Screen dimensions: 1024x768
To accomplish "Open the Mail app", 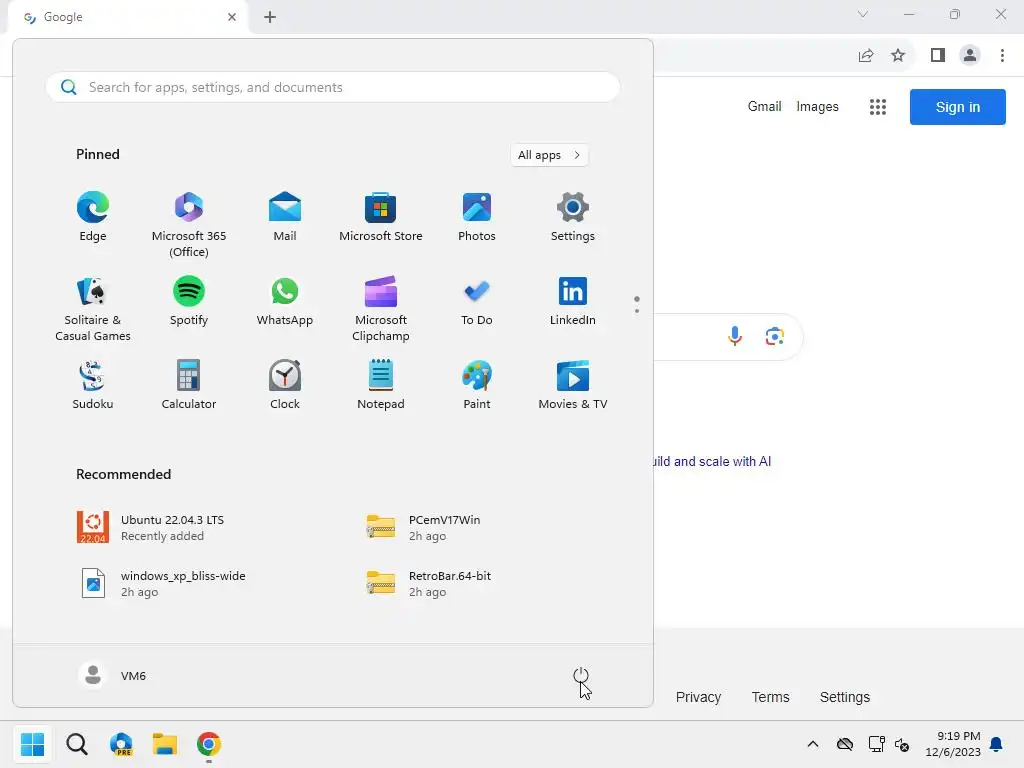I will 285,217.
